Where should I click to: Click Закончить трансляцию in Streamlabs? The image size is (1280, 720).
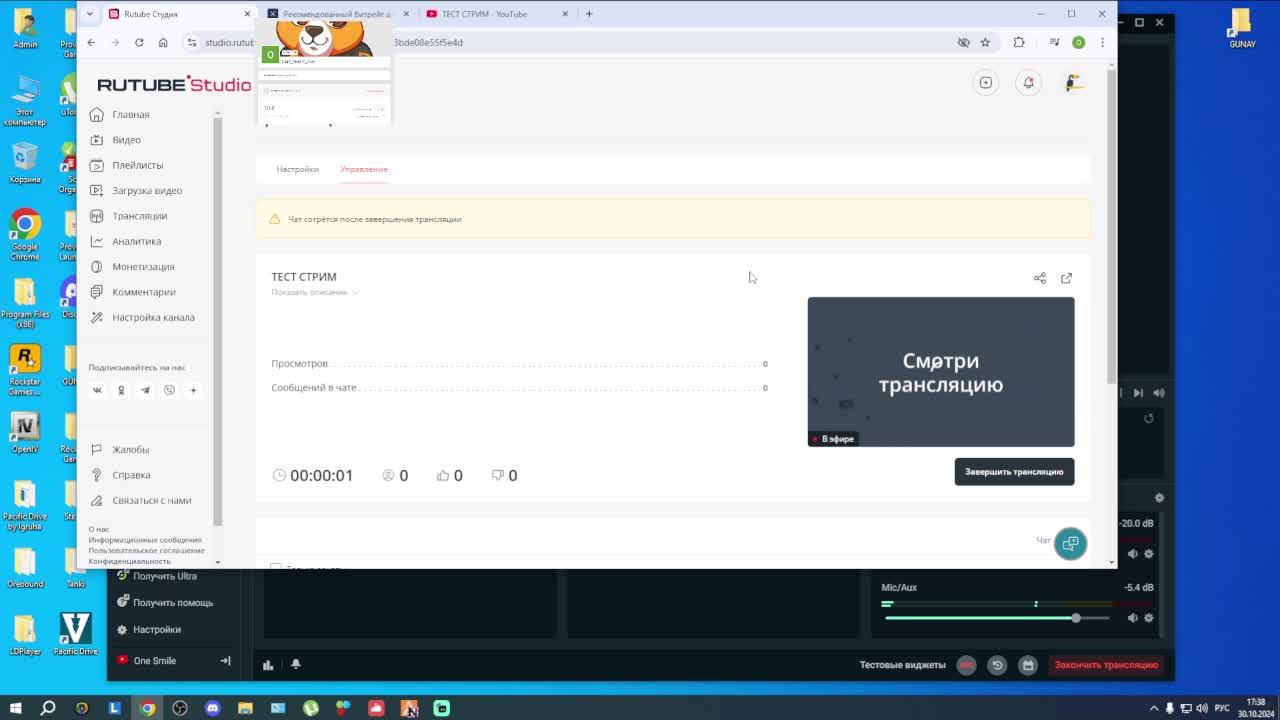(1106, 665)
